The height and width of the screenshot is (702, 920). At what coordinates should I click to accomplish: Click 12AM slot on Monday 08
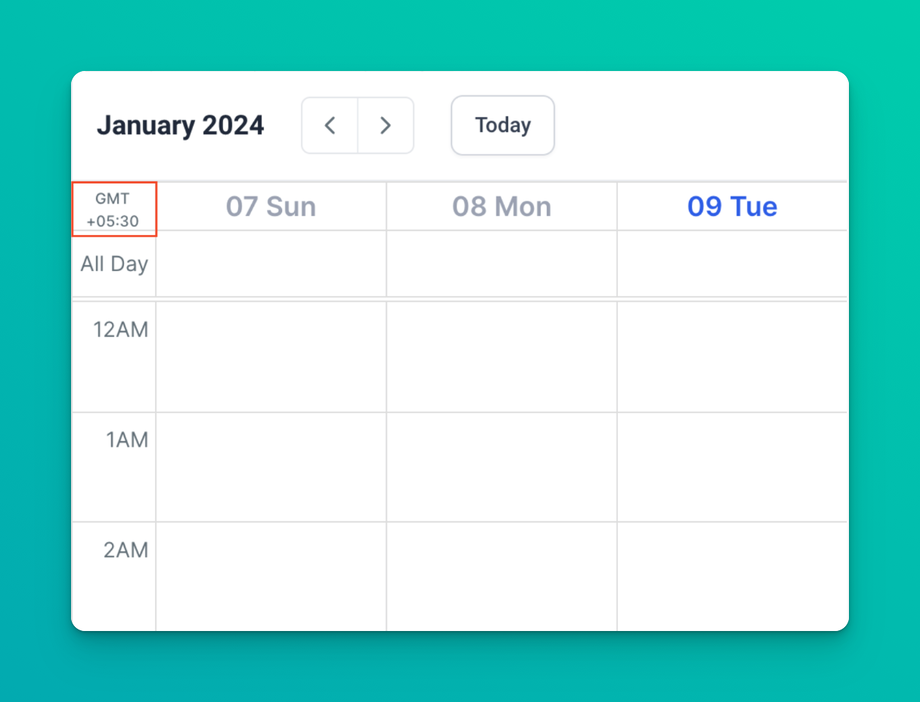[501, 357]
